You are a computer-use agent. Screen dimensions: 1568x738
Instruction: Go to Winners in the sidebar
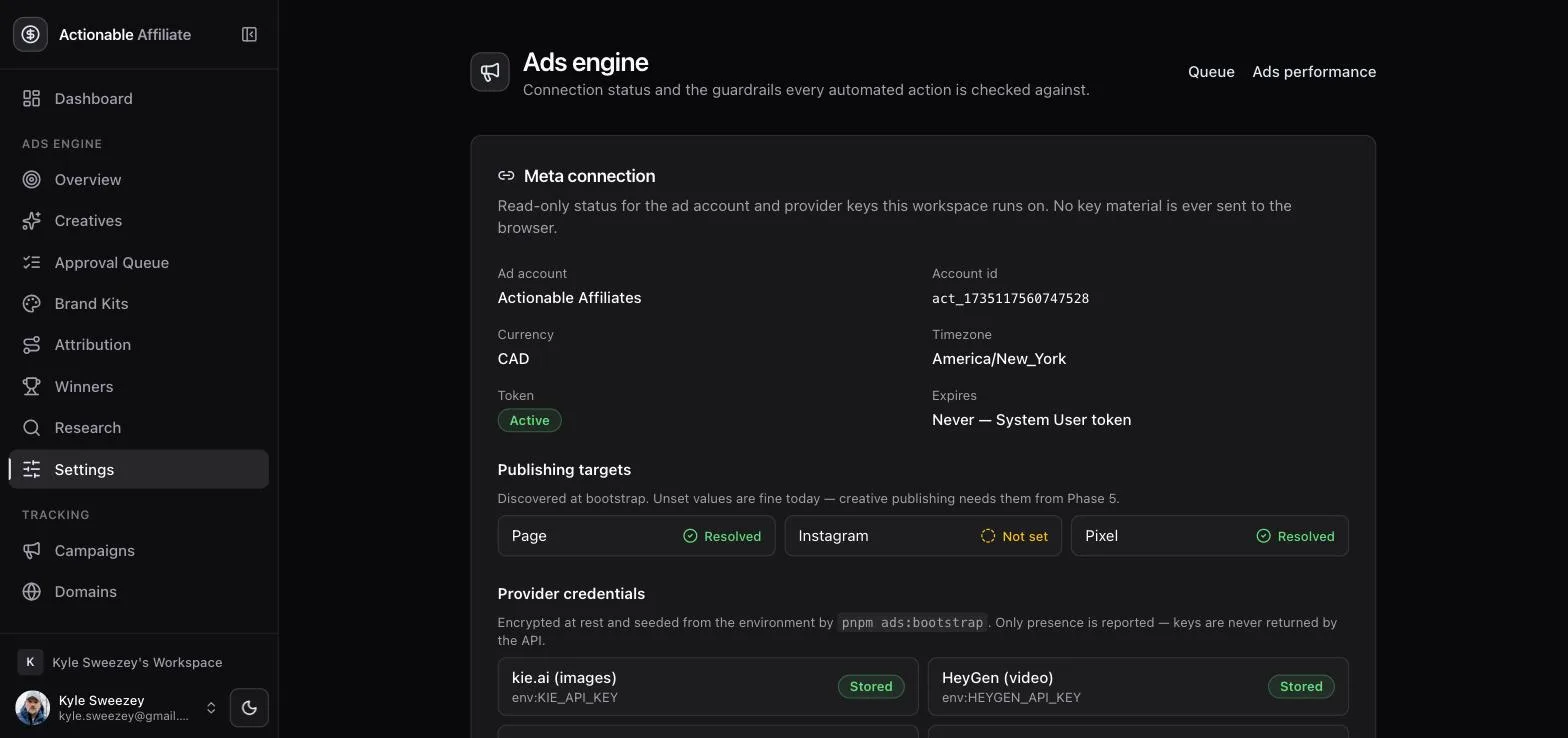click(139, 386)
